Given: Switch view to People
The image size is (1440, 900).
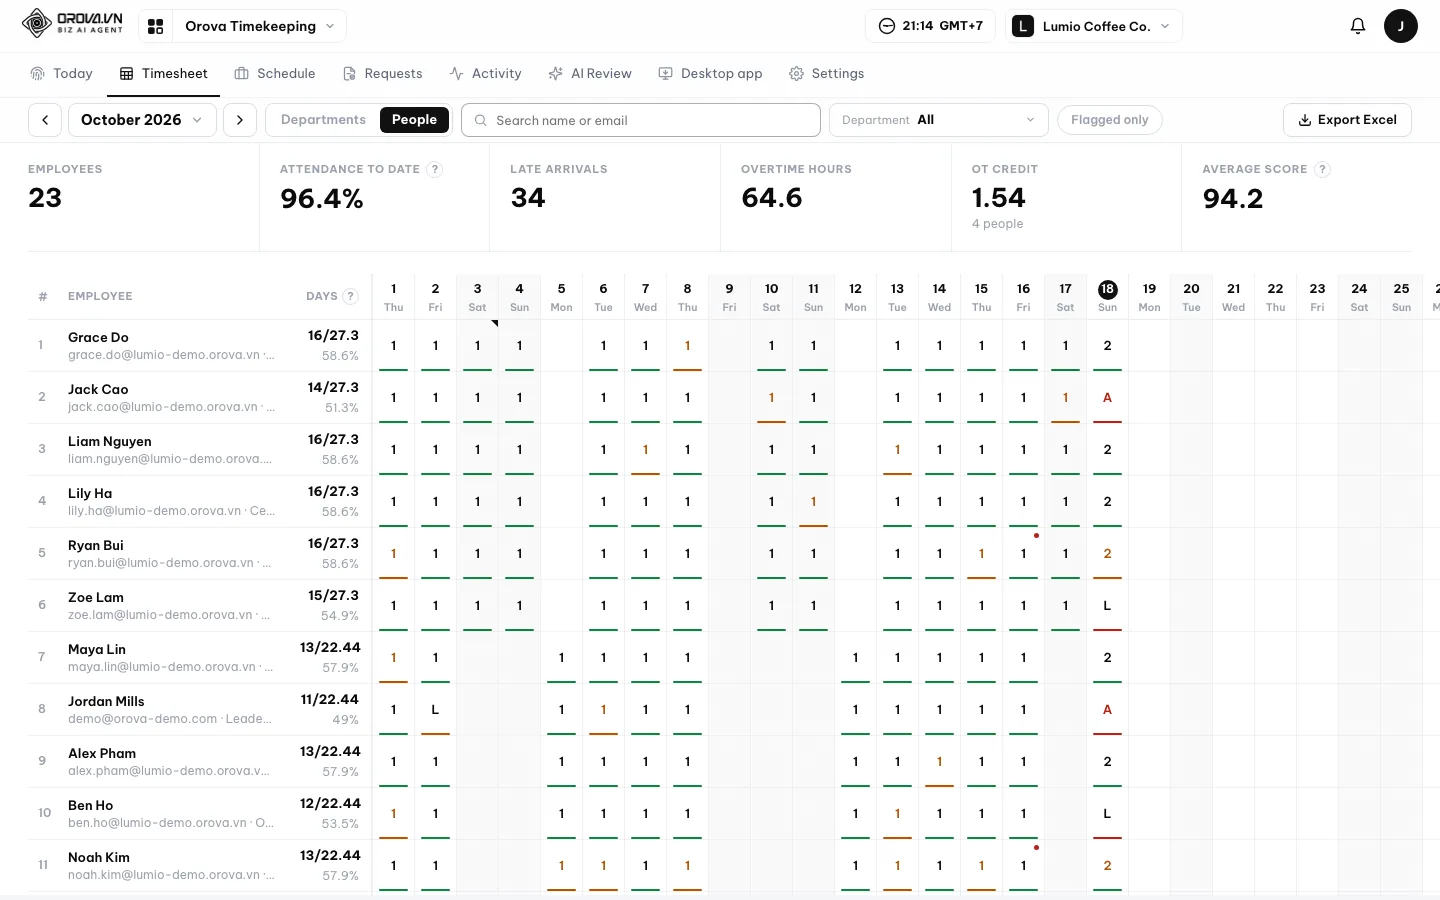Looking at the screenshot, I should point(414,120).
